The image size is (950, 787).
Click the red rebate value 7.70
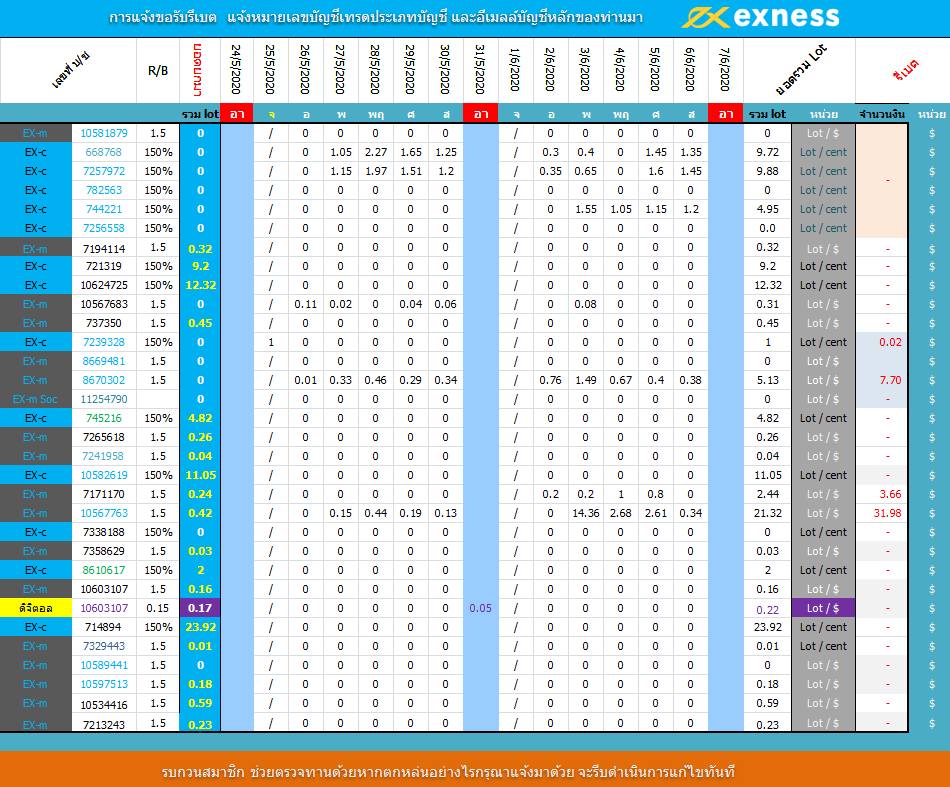890,380
